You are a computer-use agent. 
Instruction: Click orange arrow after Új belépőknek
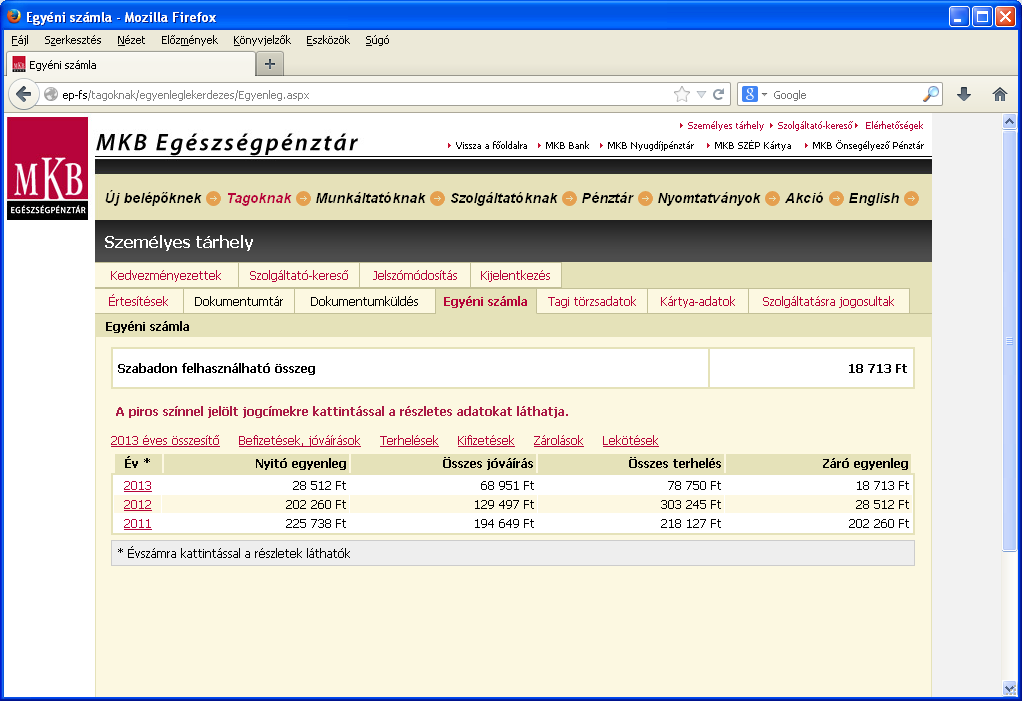point(213,198)
